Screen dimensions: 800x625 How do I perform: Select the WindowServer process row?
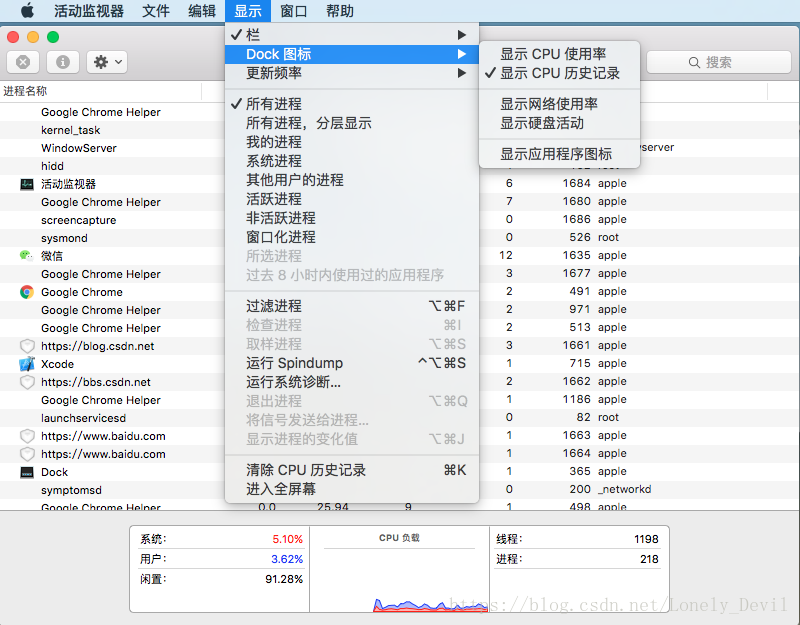(112, 148)
